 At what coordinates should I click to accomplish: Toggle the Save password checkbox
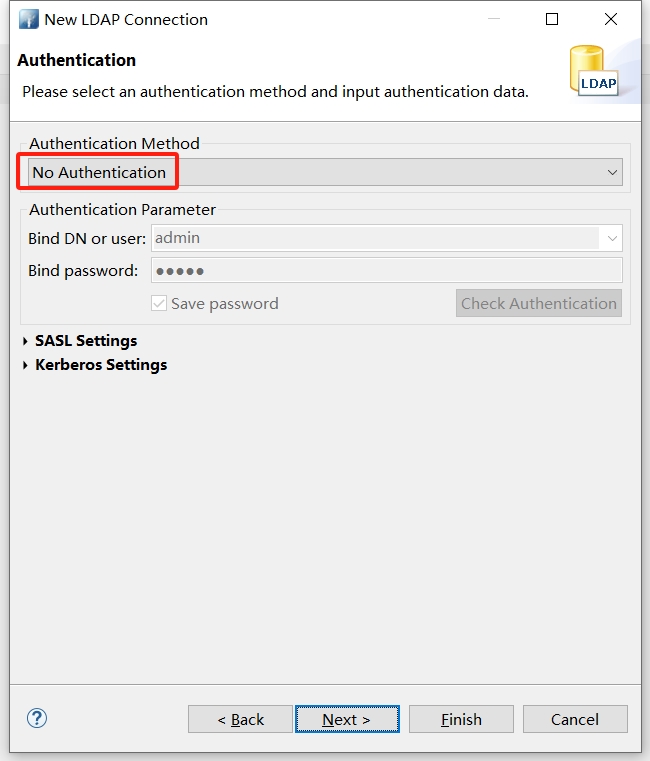tap(159, 303)
